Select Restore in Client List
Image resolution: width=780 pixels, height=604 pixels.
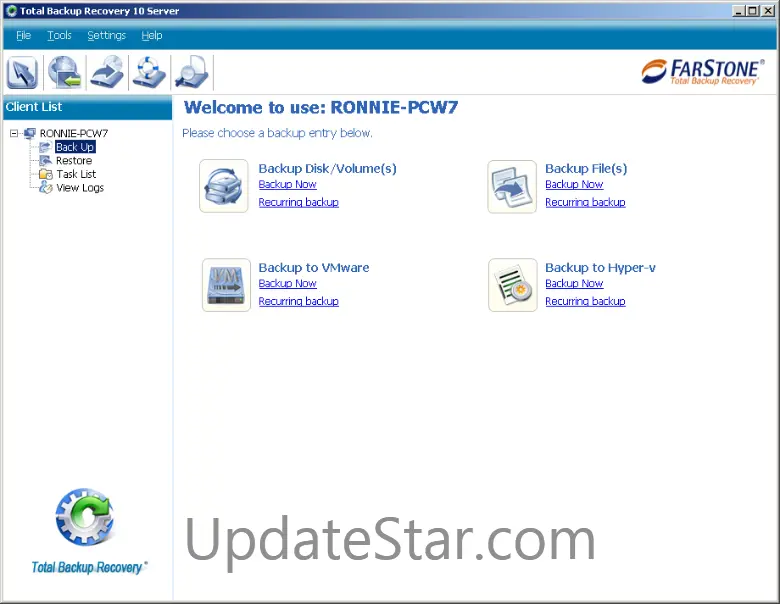74,160
